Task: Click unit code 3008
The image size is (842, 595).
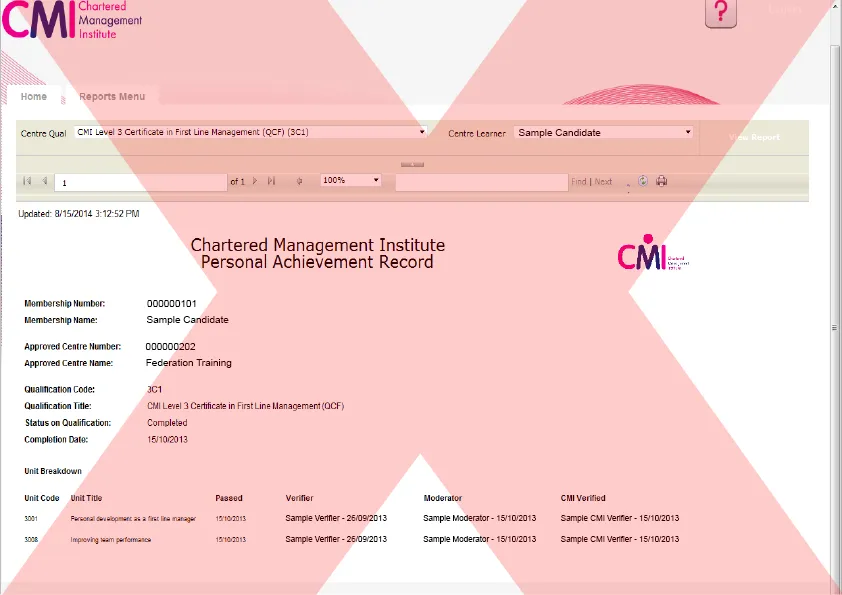Action: tap(31, 540)
